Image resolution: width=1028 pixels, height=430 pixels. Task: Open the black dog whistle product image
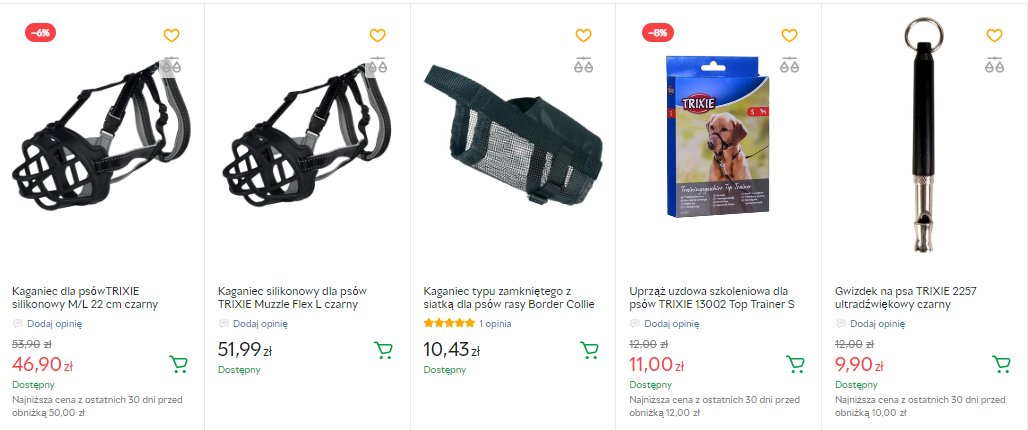[x=922, y=134]
